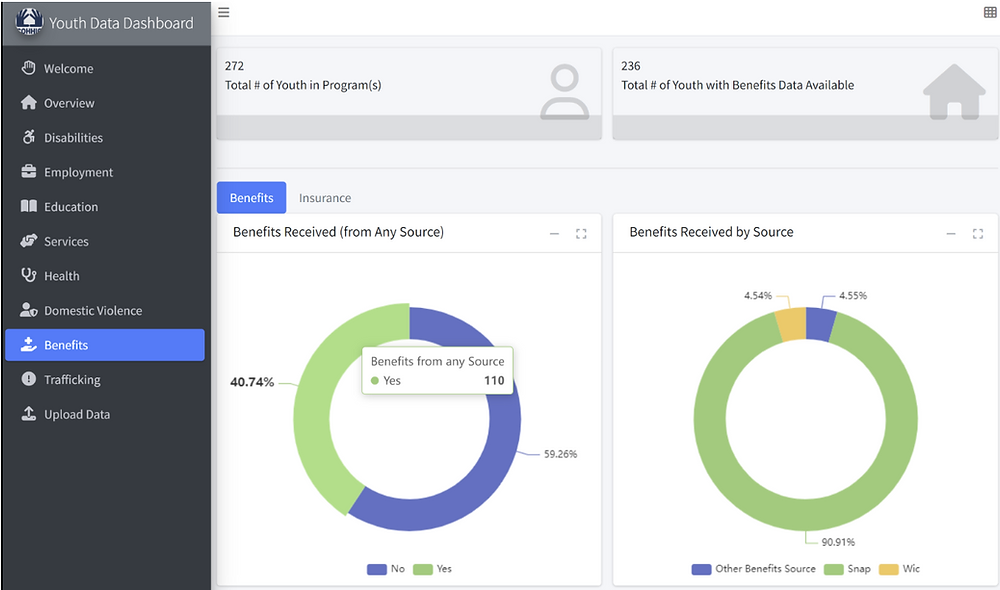
Task: Open the Overview page
Action: pos(69,103)
